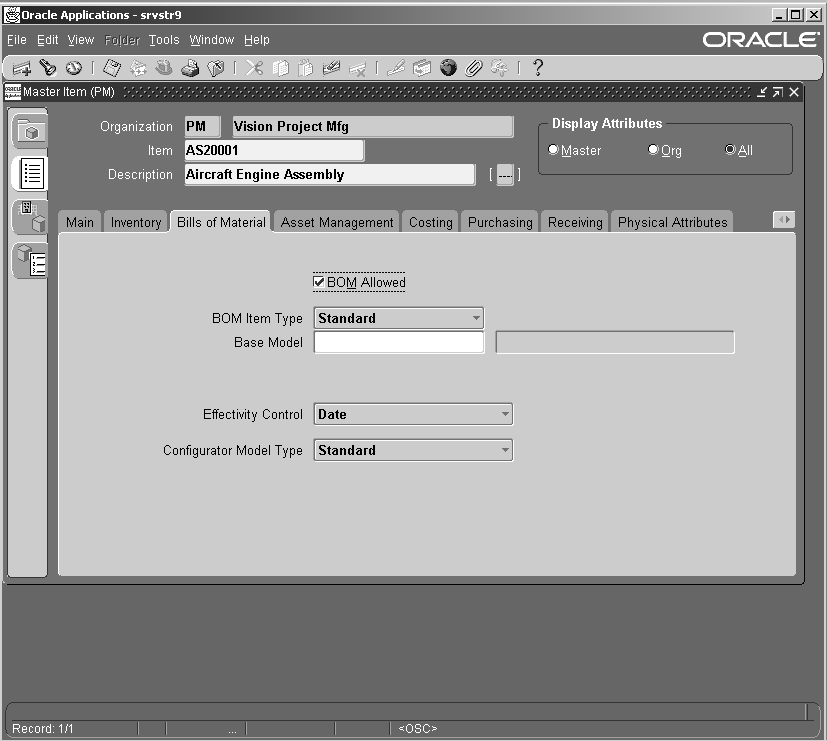Minimize the Master Item form window
Image resolution: width=827 pixels, height=741 pixels.
point(762,92)
